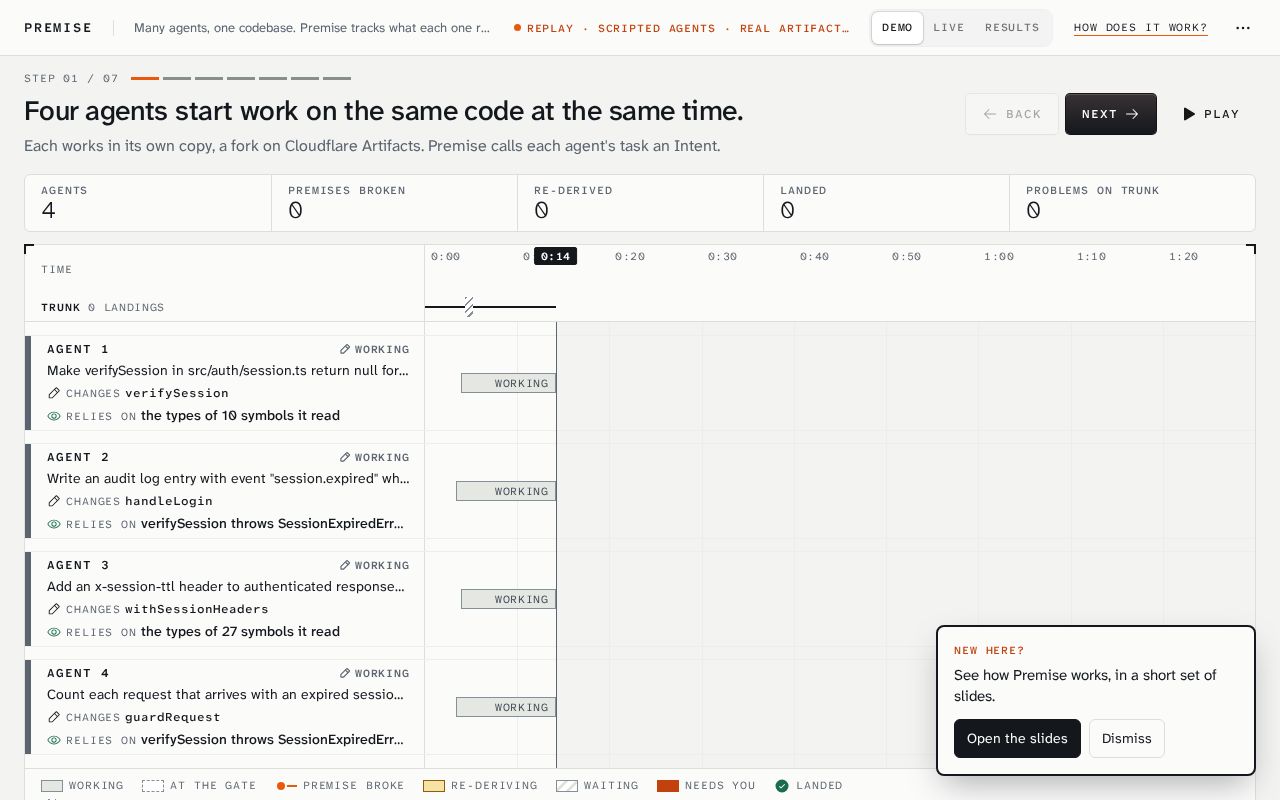
Task: Switch to the Demo tab
Action: [897, 28]
